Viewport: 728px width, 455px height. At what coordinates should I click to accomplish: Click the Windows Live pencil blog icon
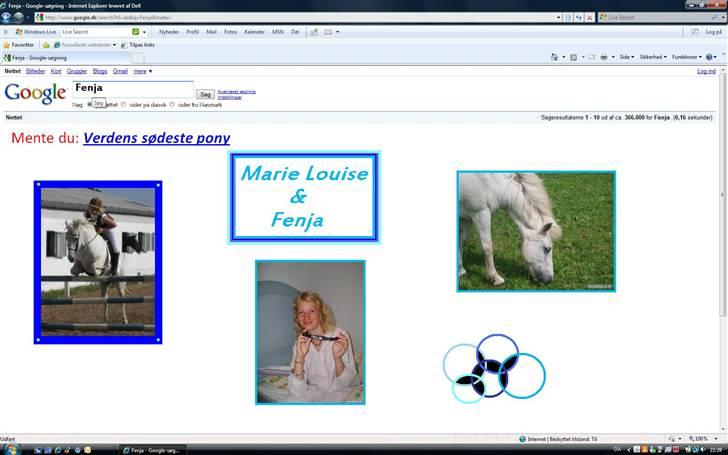tap(314, 32)
